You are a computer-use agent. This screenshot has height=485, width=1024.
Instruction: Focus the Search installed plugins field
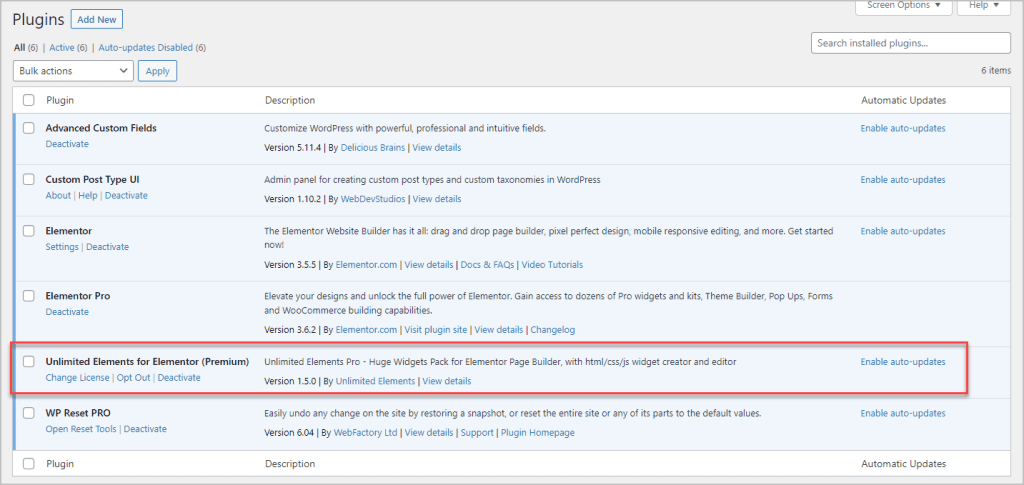[x=910, y=43]
